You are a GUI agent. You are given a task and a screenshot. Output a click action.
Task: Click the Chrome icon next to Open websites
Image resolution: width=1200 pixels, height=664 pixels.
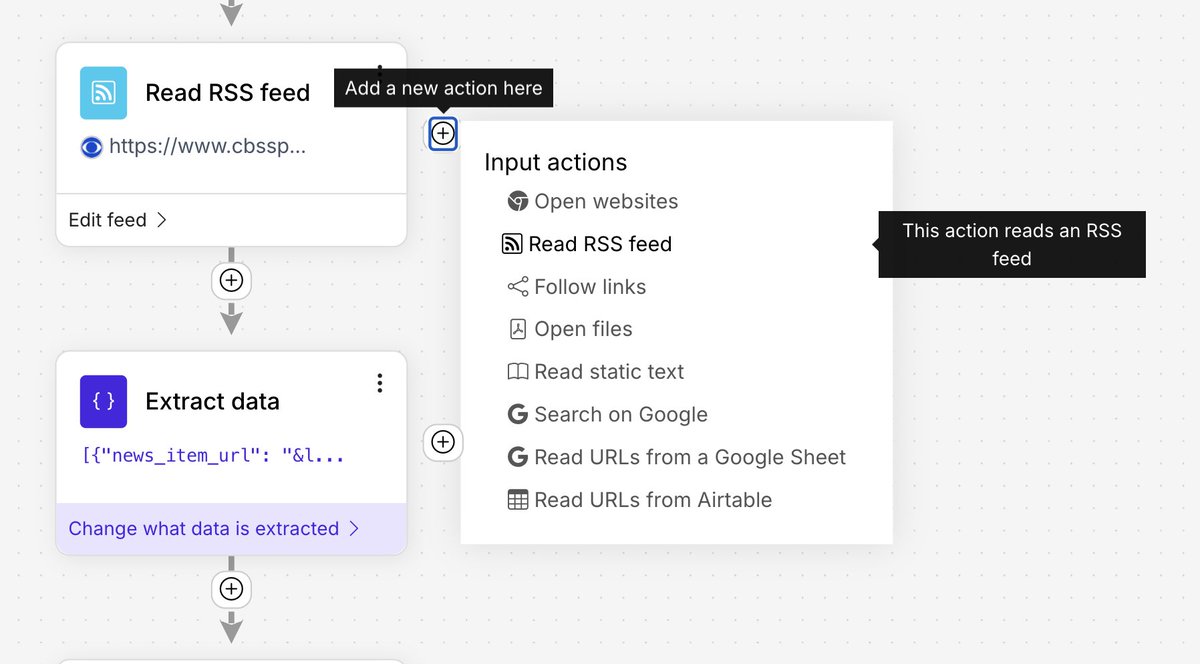point(517,201)
